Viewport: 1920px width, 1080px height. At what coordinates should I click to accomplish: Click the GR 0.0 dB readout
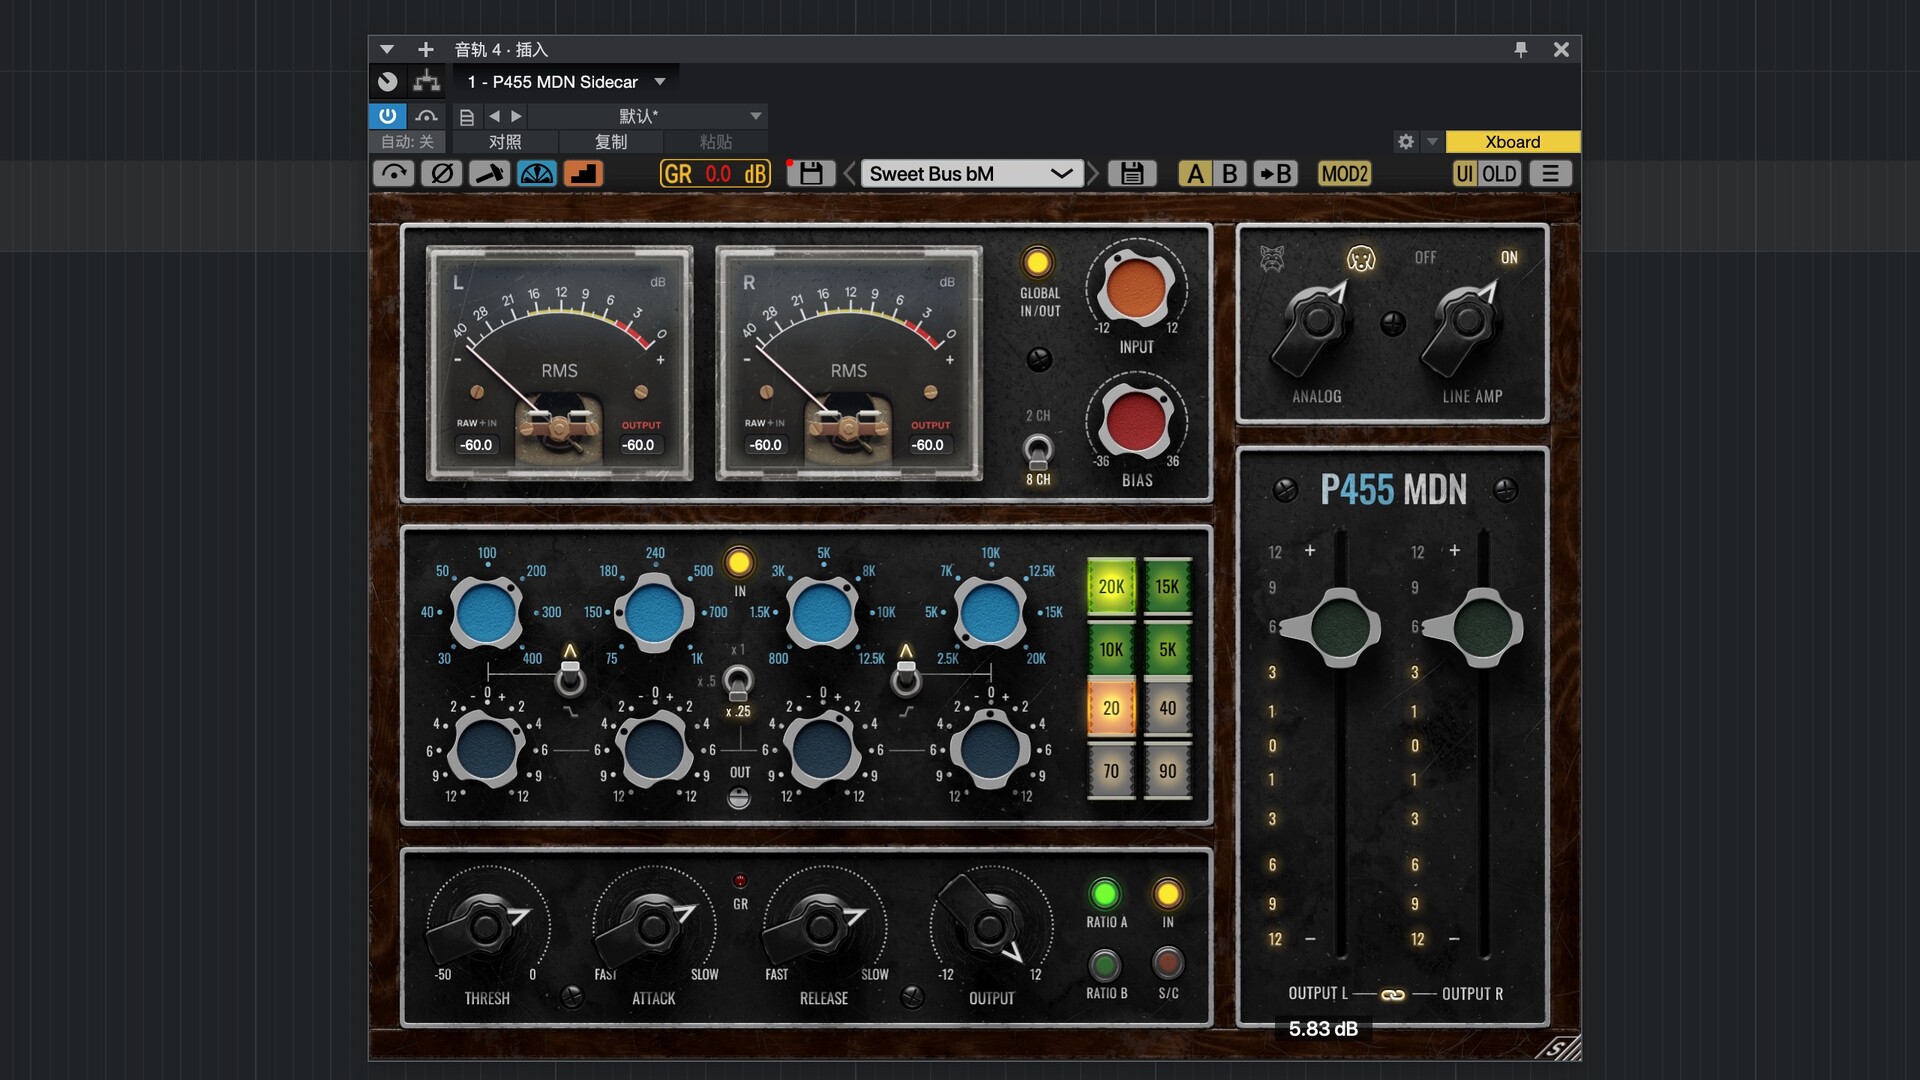(715, 174)
